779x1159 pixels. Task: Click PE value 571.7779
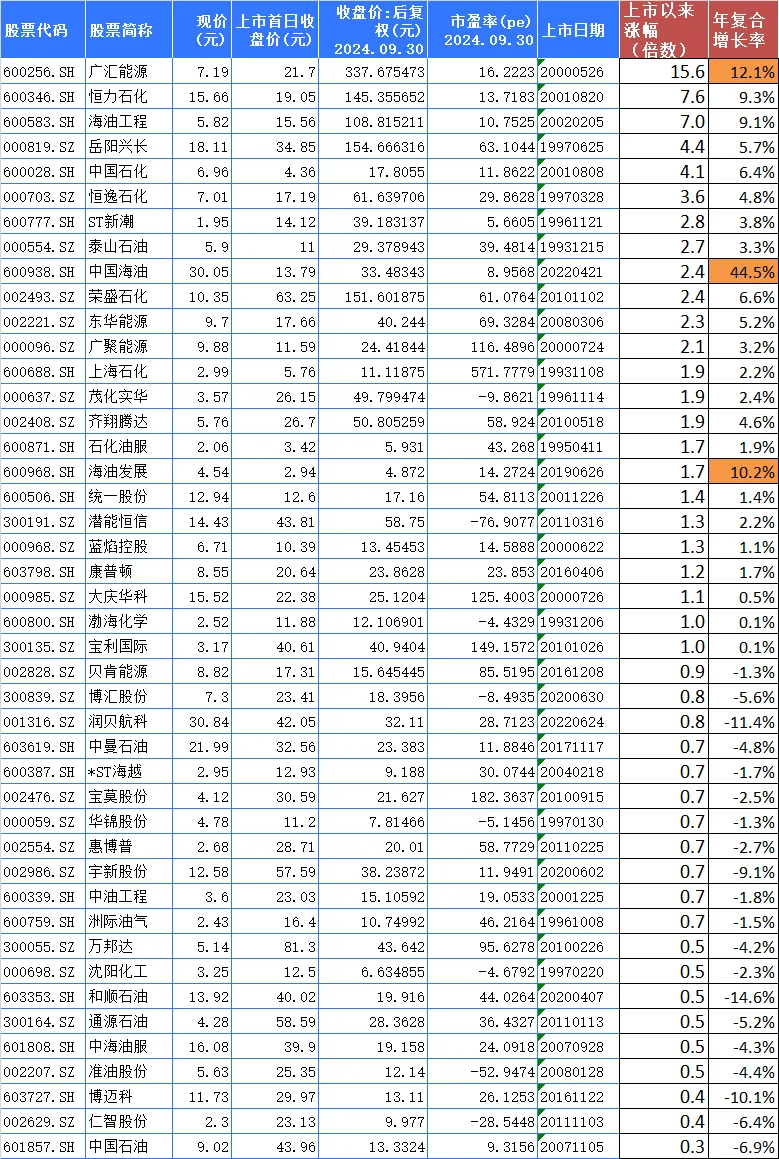click(x=483, y=372)
